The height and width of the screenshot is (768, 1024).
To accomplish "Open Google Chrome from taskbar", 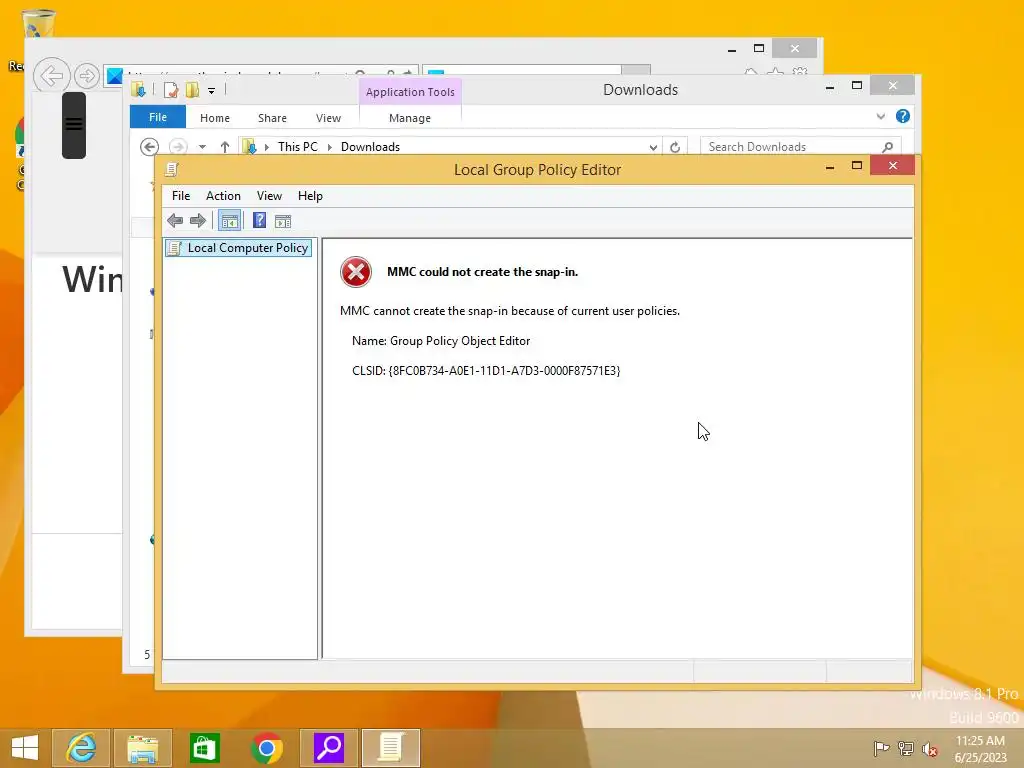I will tap(266, 748).
